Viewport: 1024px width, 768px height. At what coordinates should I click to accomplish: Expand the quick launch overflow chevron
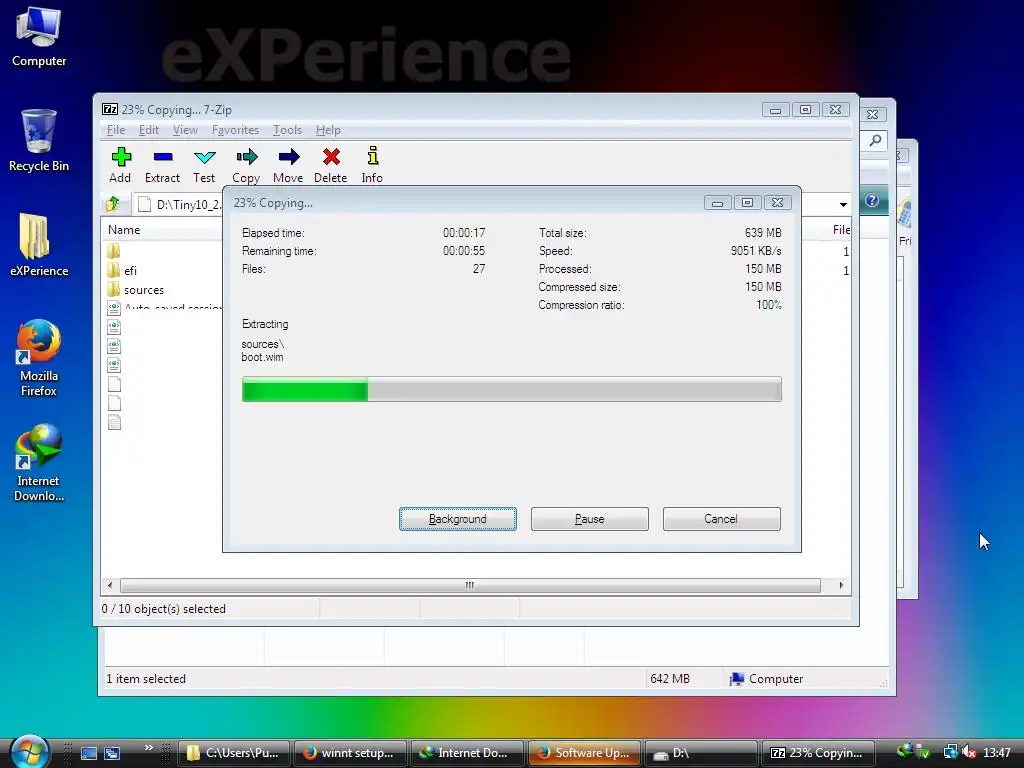149,748
